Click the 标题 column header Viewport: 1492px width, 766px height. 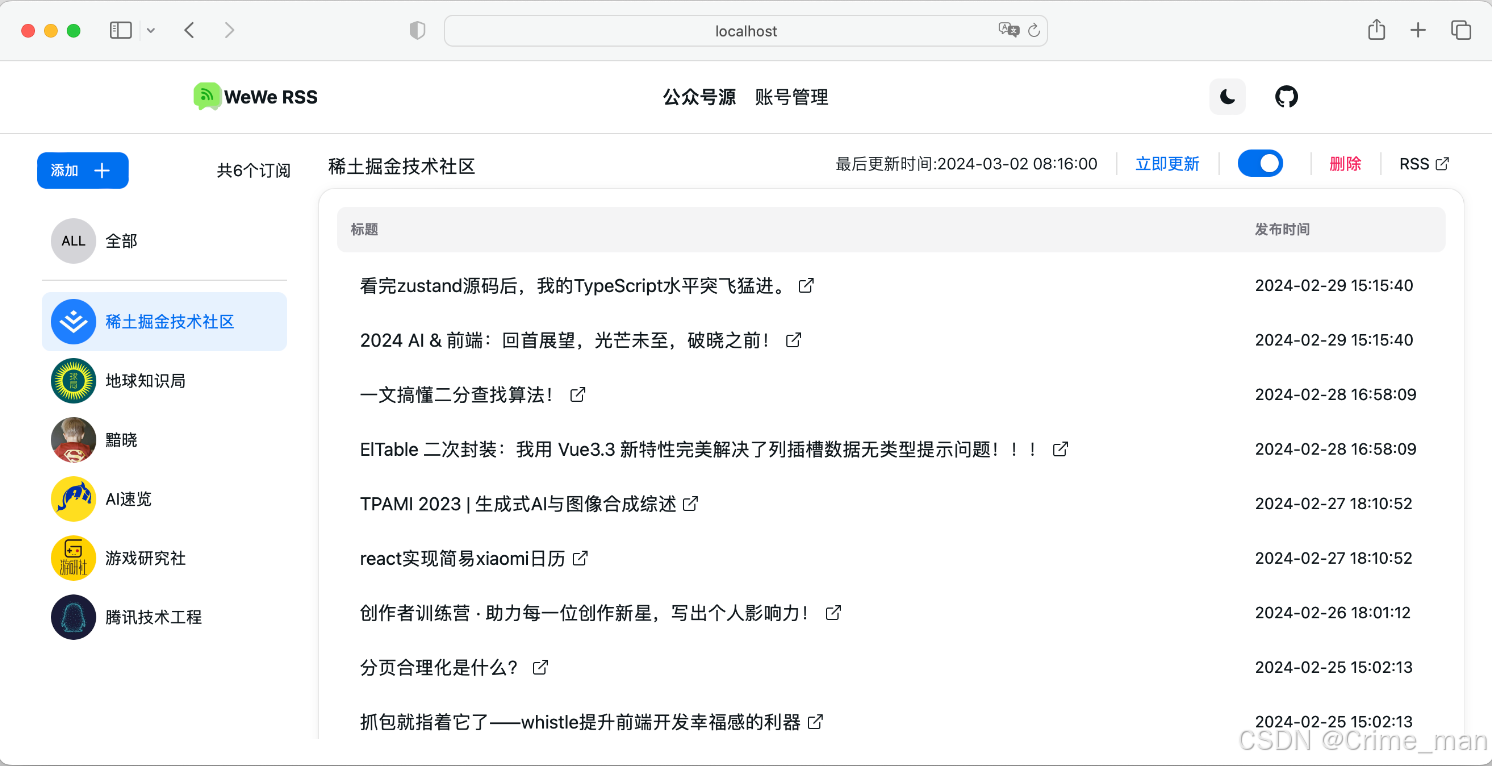pyautogui.click(x=364, y=229)
